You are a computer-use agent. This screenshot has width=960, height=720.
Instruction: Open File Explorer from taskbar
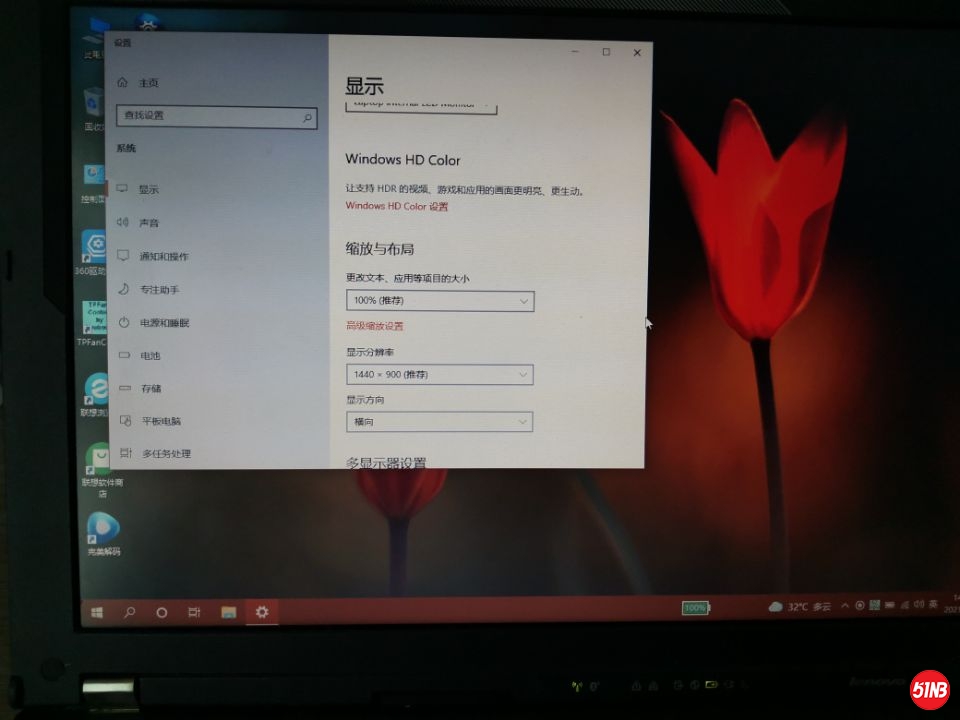(228, 612)
